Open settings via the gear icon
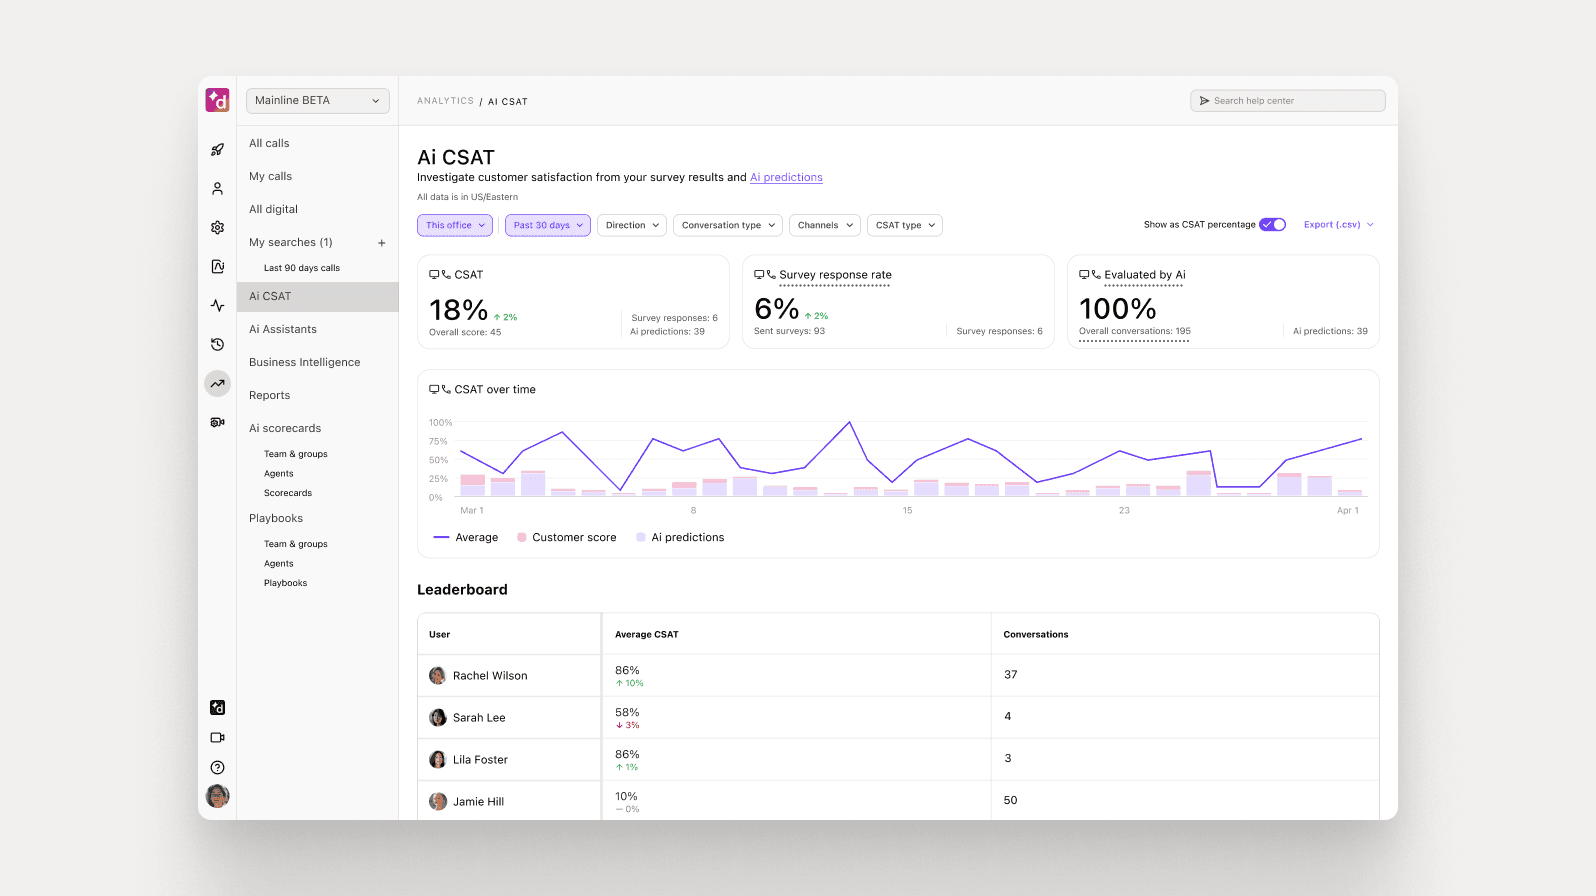1596x896 pixels. click(217, 228)
